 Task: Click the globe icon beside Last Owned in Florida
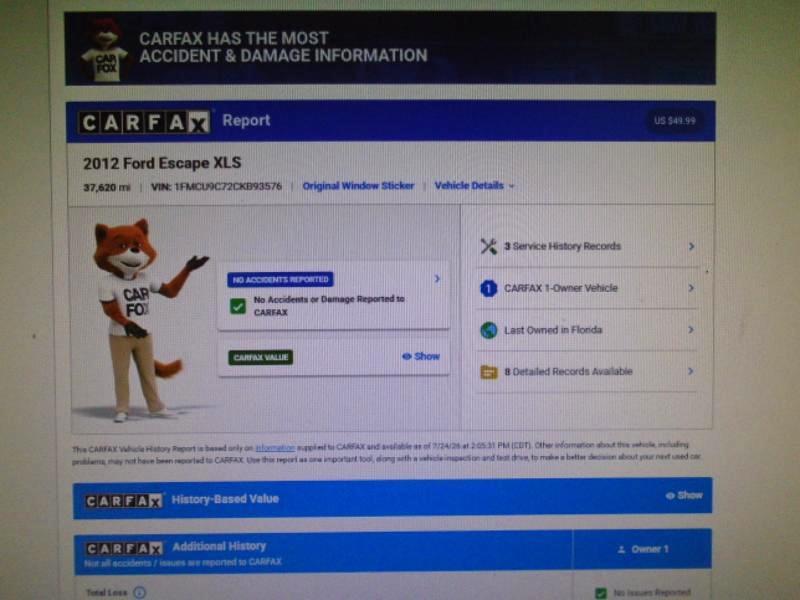pyautogui.click(x=488, y=330)
